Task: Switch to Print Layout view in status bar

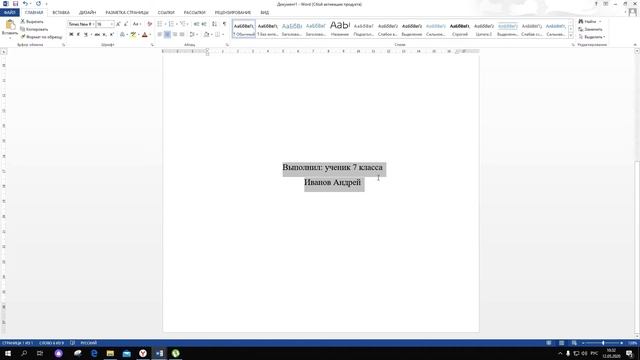Action: (x=562, y=343)
